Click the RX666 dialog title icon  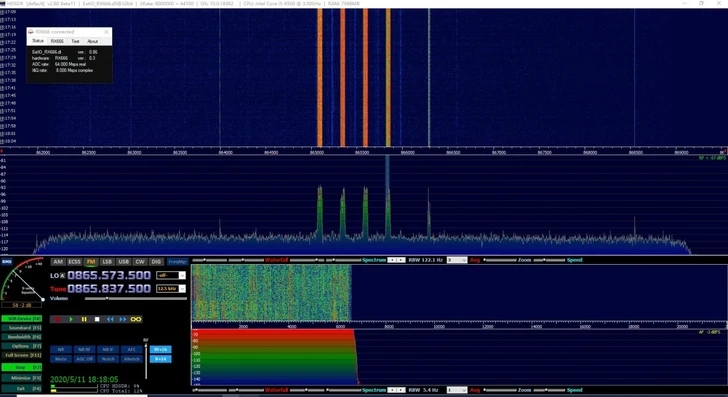(31, 32)
